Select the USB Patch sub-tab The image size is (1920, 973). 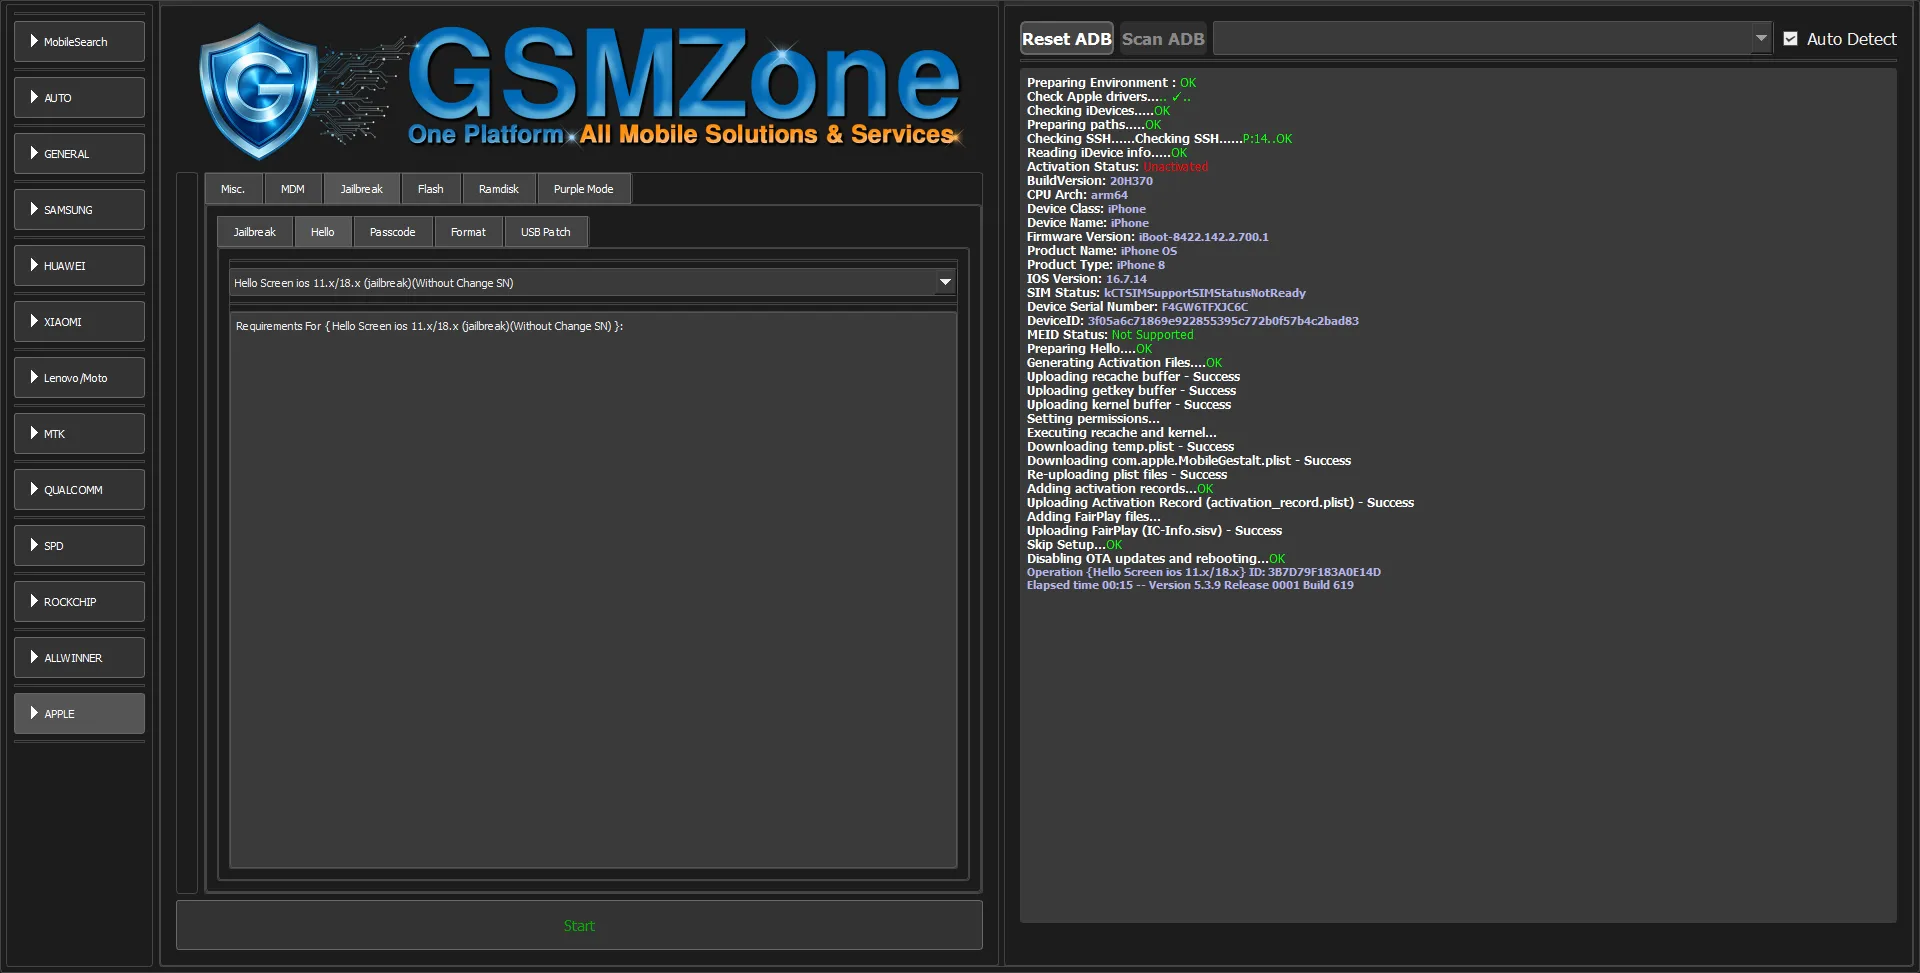pyautogui.click(x=545, y=232)
